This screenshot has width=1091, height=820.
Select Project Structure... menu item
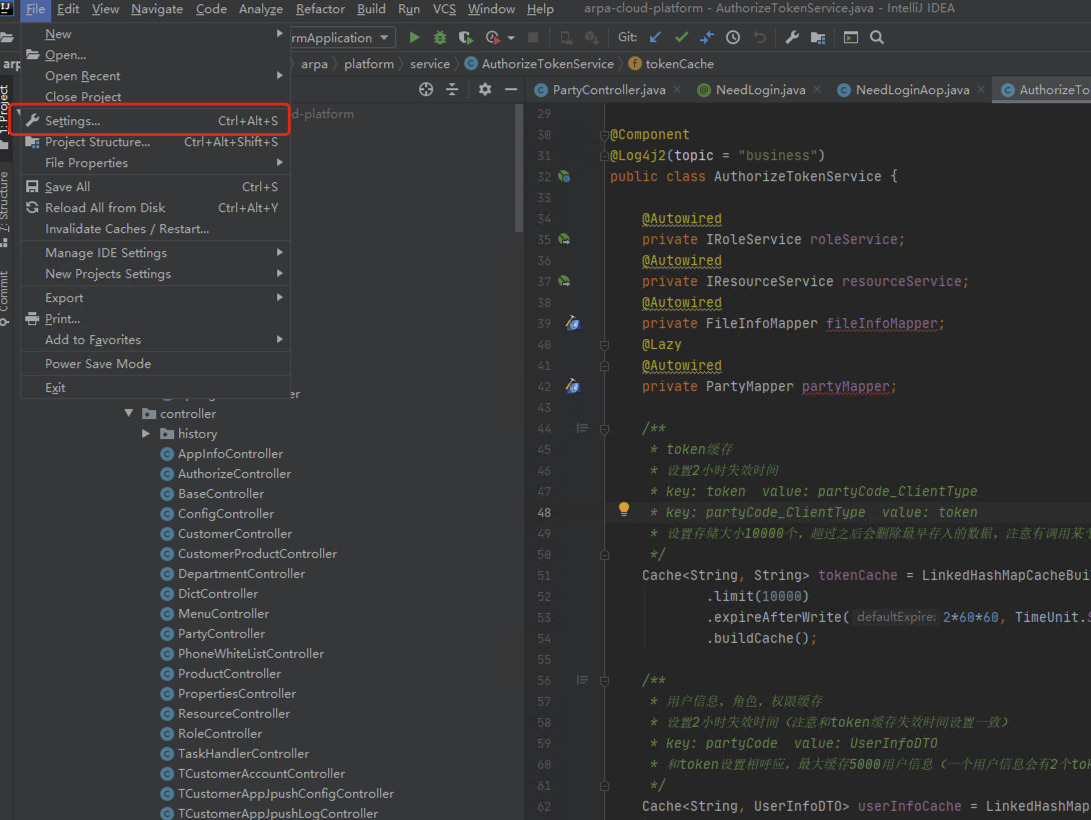point(155,142)
